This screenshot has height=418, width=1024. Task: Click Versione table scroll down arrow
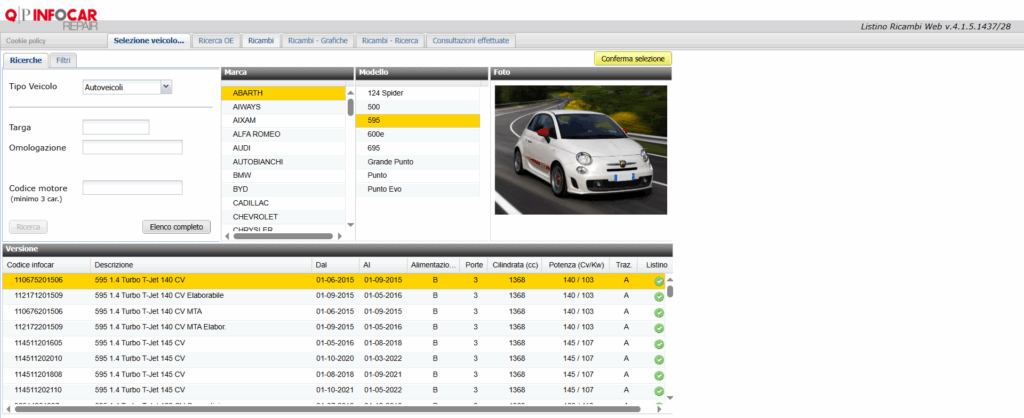click(x=669, y=397)
